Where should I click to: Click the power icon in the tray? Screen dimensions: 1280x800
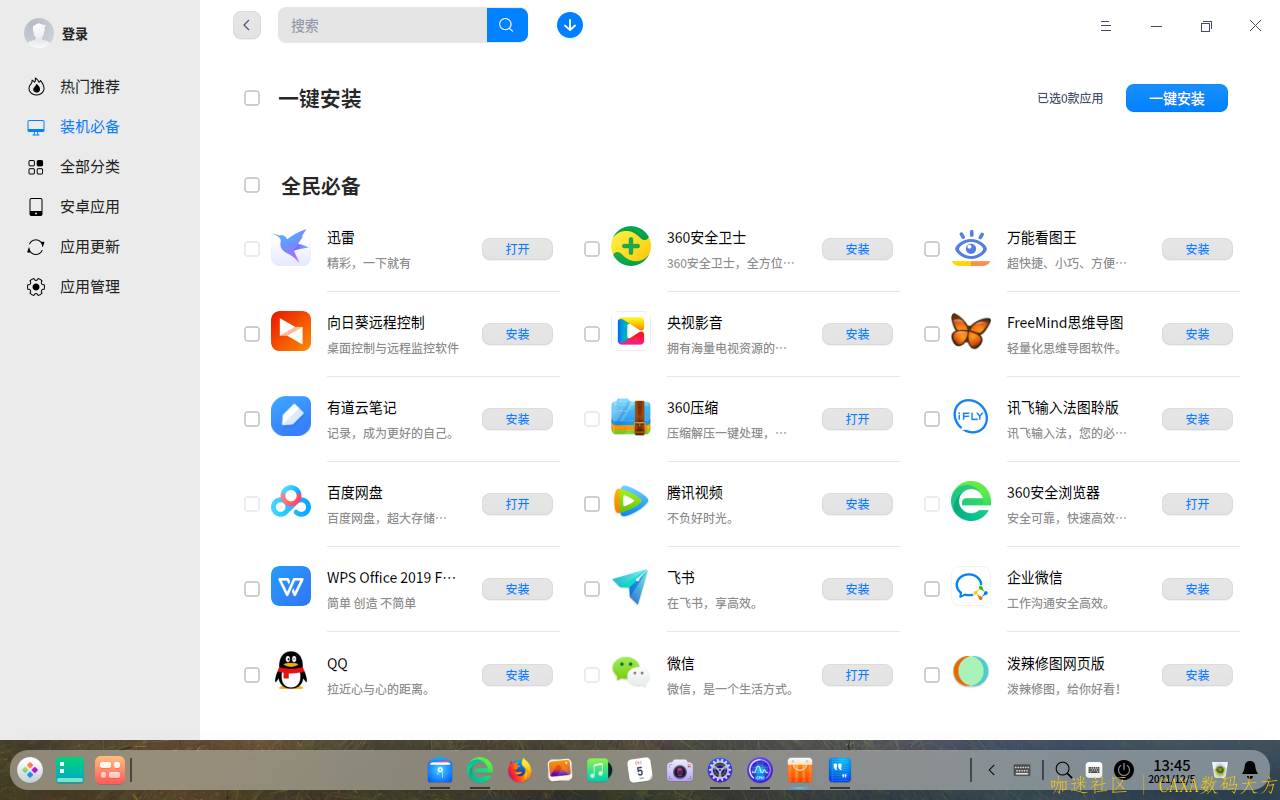pyautogui.click(x=1124, y=770)
